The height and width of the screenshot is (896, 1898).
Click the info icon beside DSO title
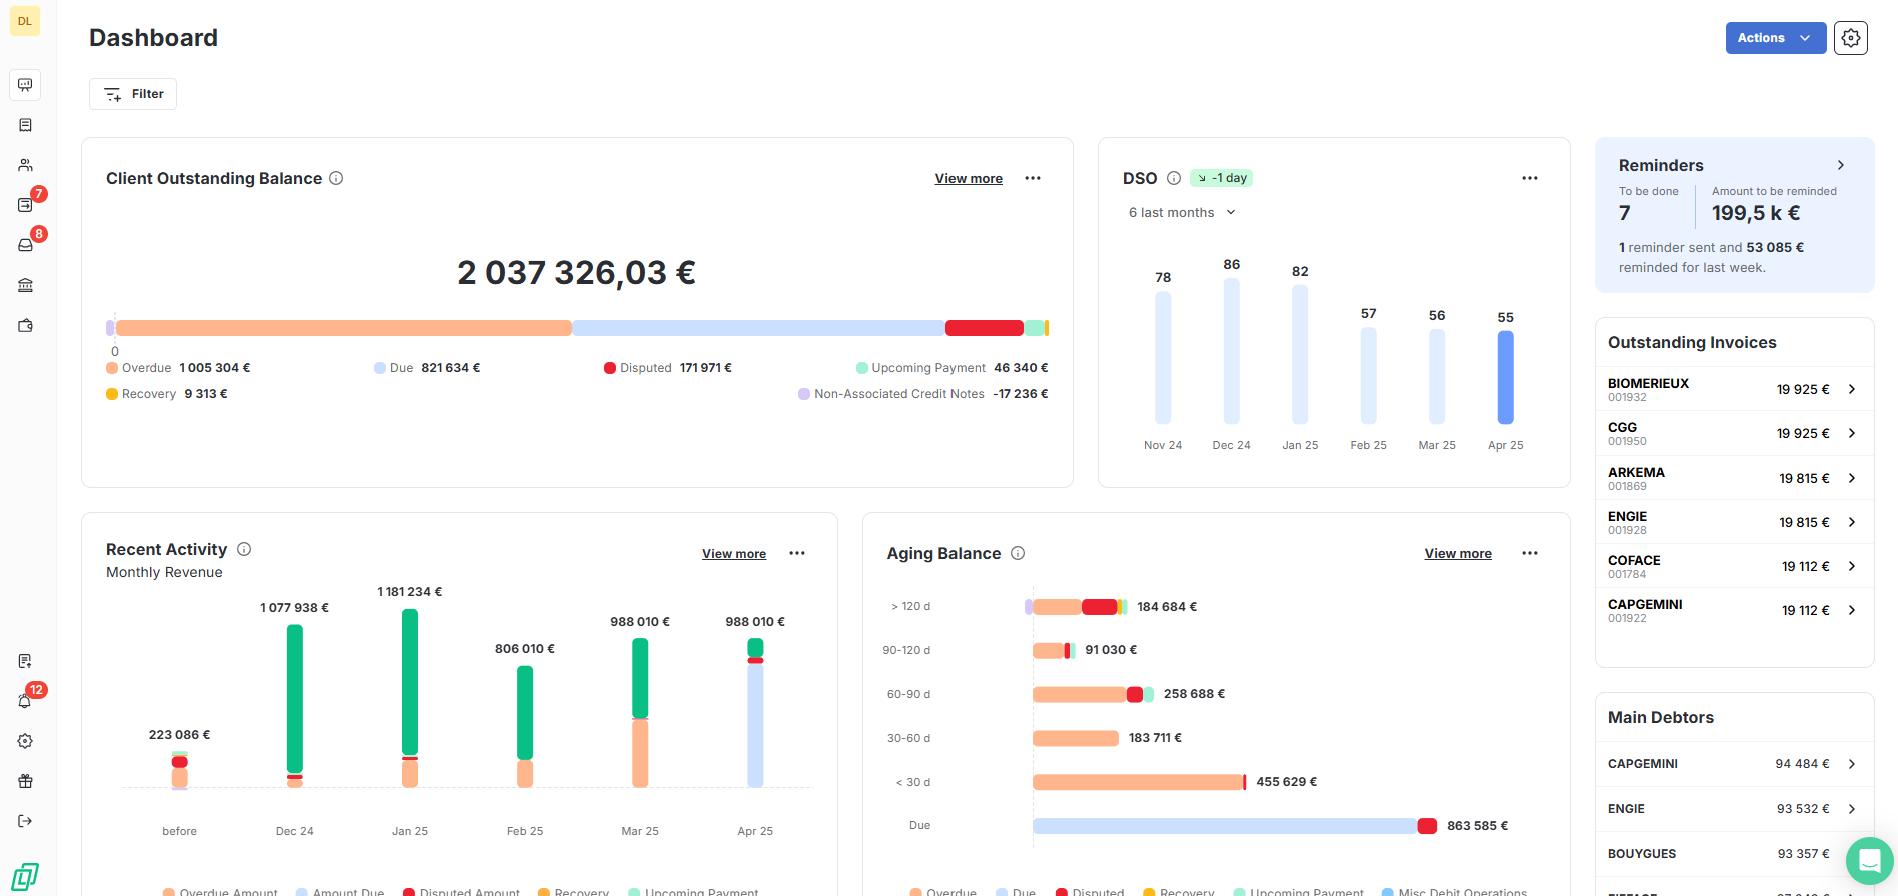(x=1174, y=178)
